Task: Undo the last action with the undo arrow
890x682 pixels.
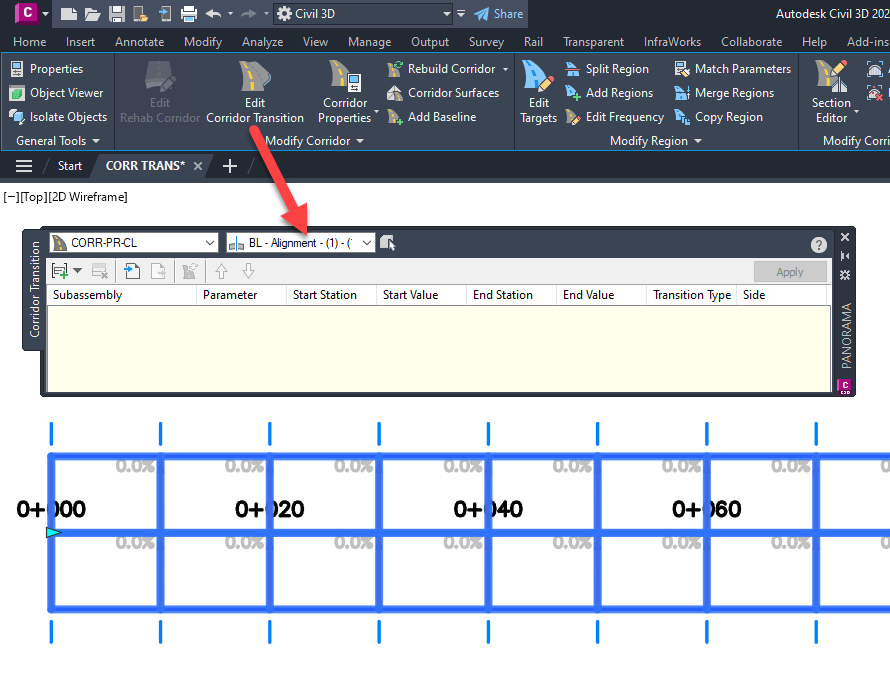Action: 213,14
